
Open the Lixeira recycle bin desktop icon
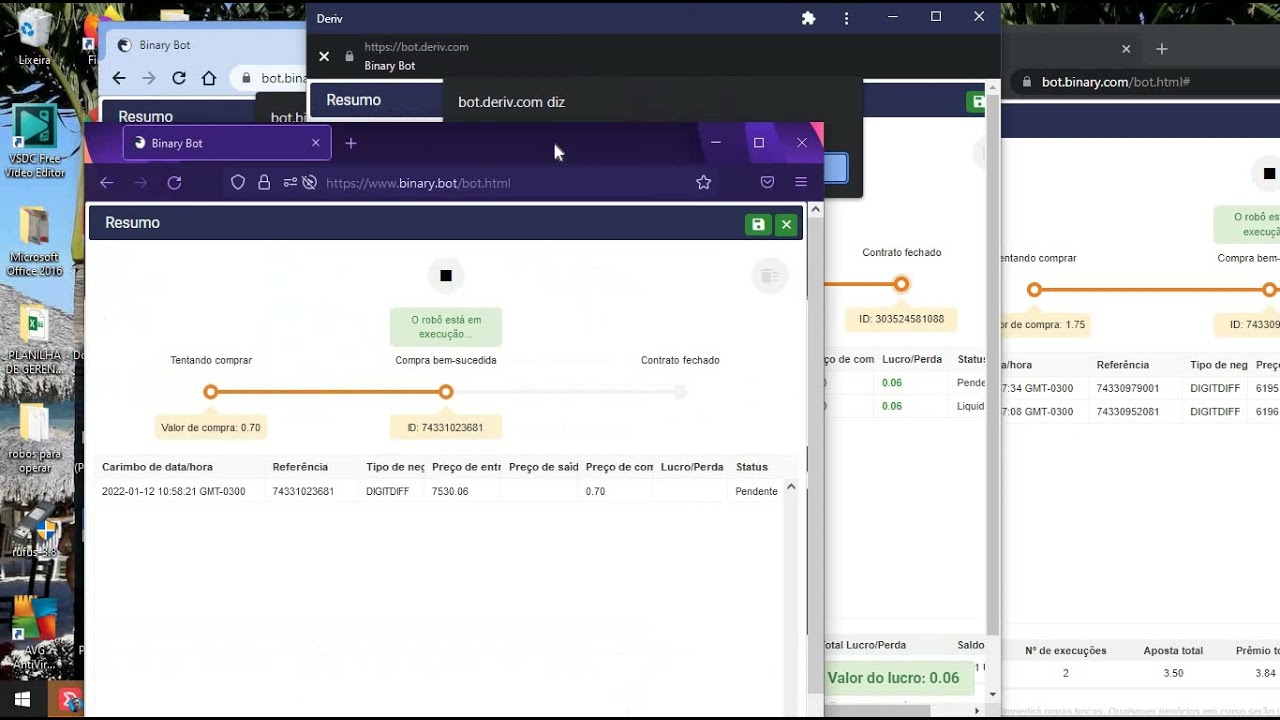34,37
